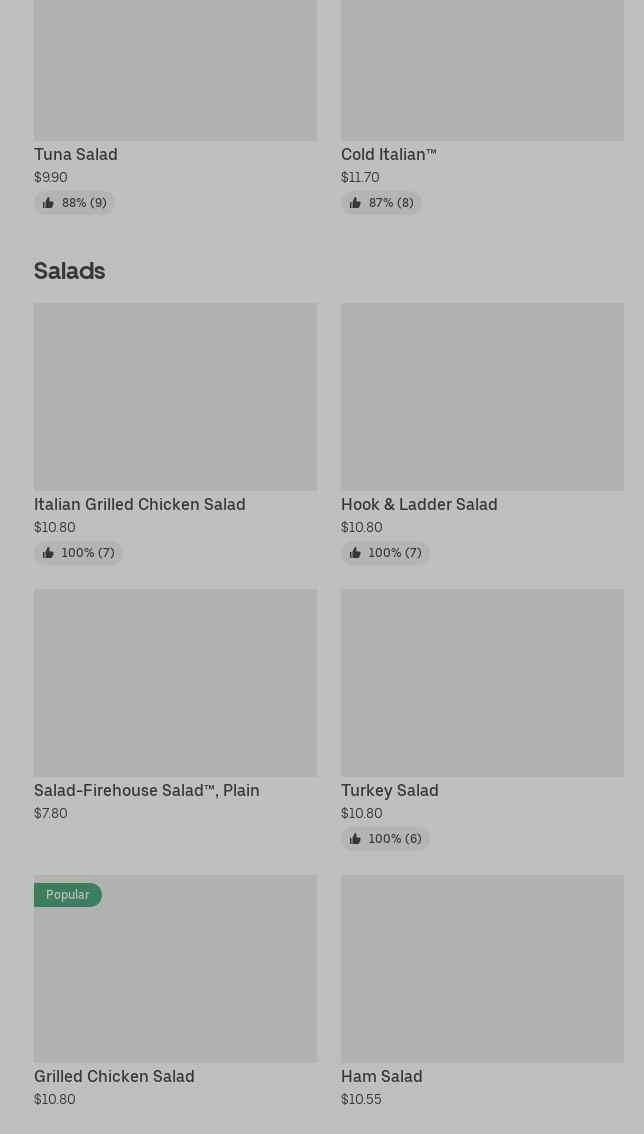Click the 100% (6) rating on Turkey Salad

[x=395, y=839]
